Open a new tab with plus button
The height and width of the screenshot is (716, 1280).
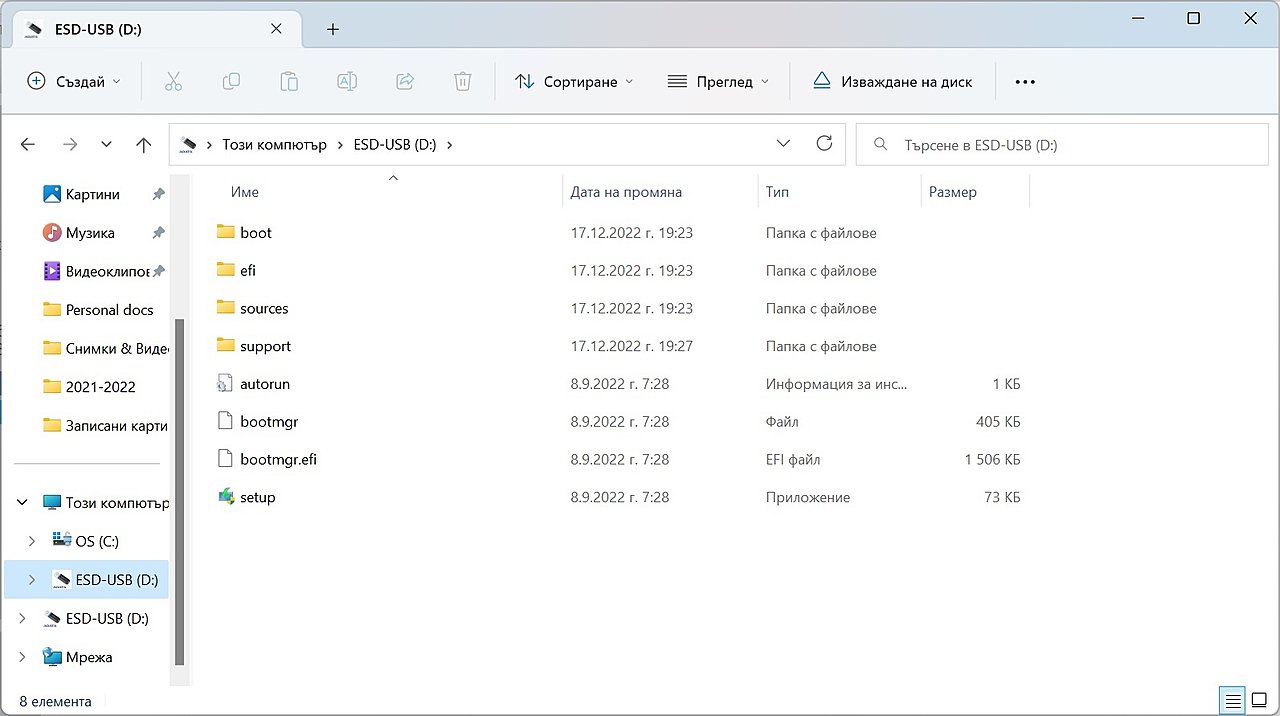333,29
